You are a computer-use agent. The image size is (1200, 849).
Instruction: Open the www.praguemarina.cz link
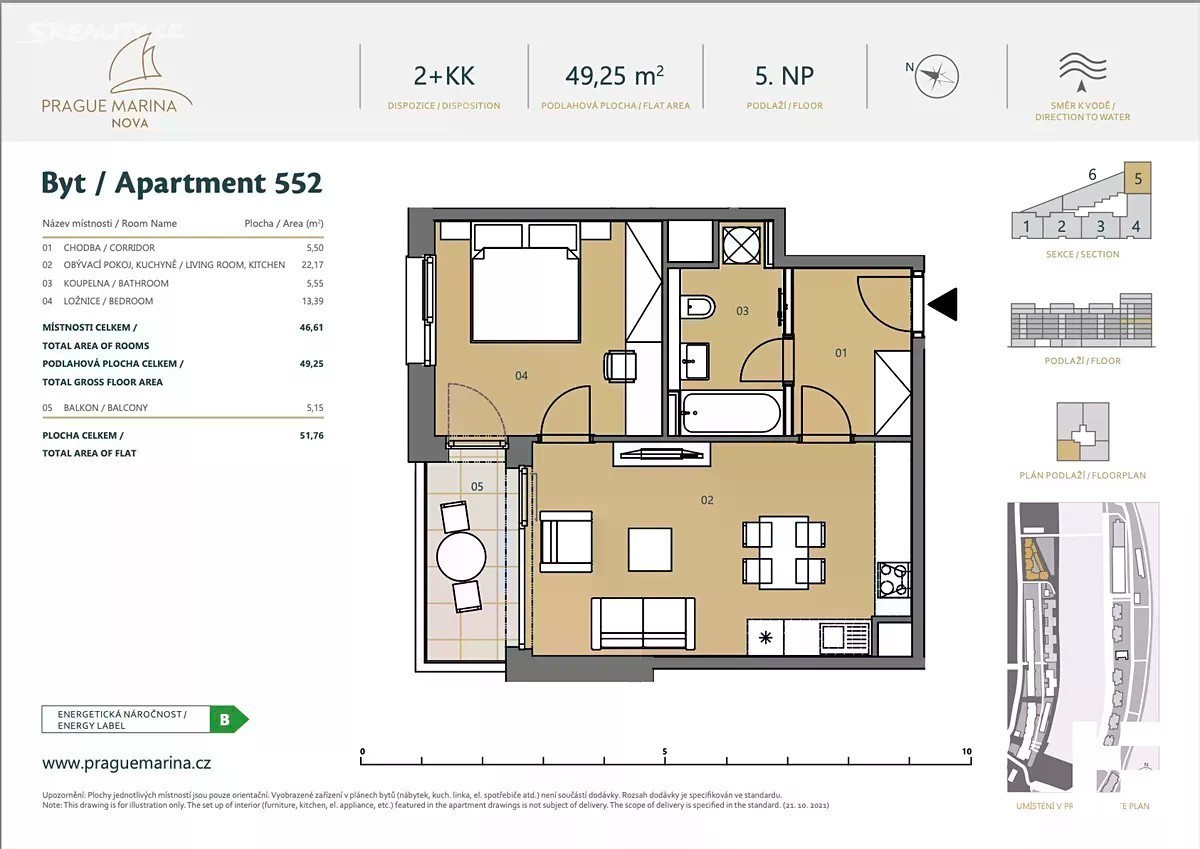click(x=126, y=762)
